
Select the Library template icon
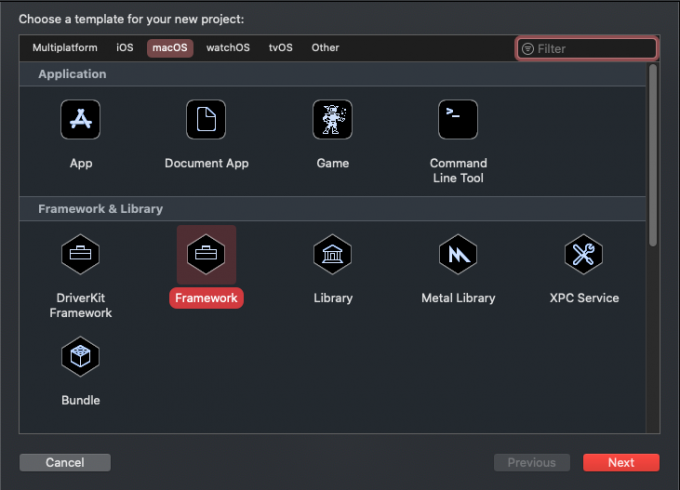tap(332, 255)
